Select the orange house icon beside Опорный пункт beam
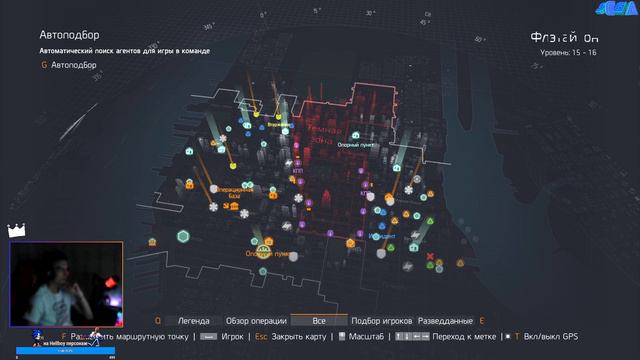This screenshot has width=640, height=360. [269, 241]
